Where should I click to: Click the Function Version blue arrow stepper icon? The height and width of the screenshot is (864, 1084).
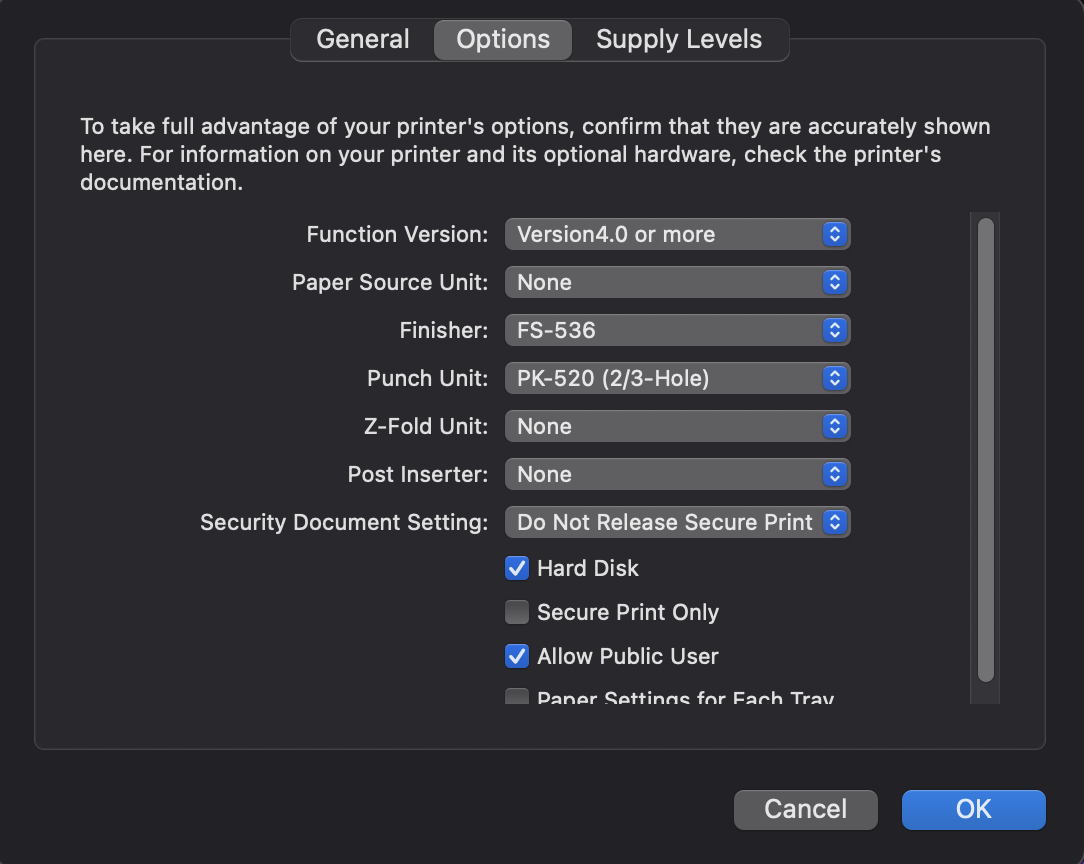point(835,235)
